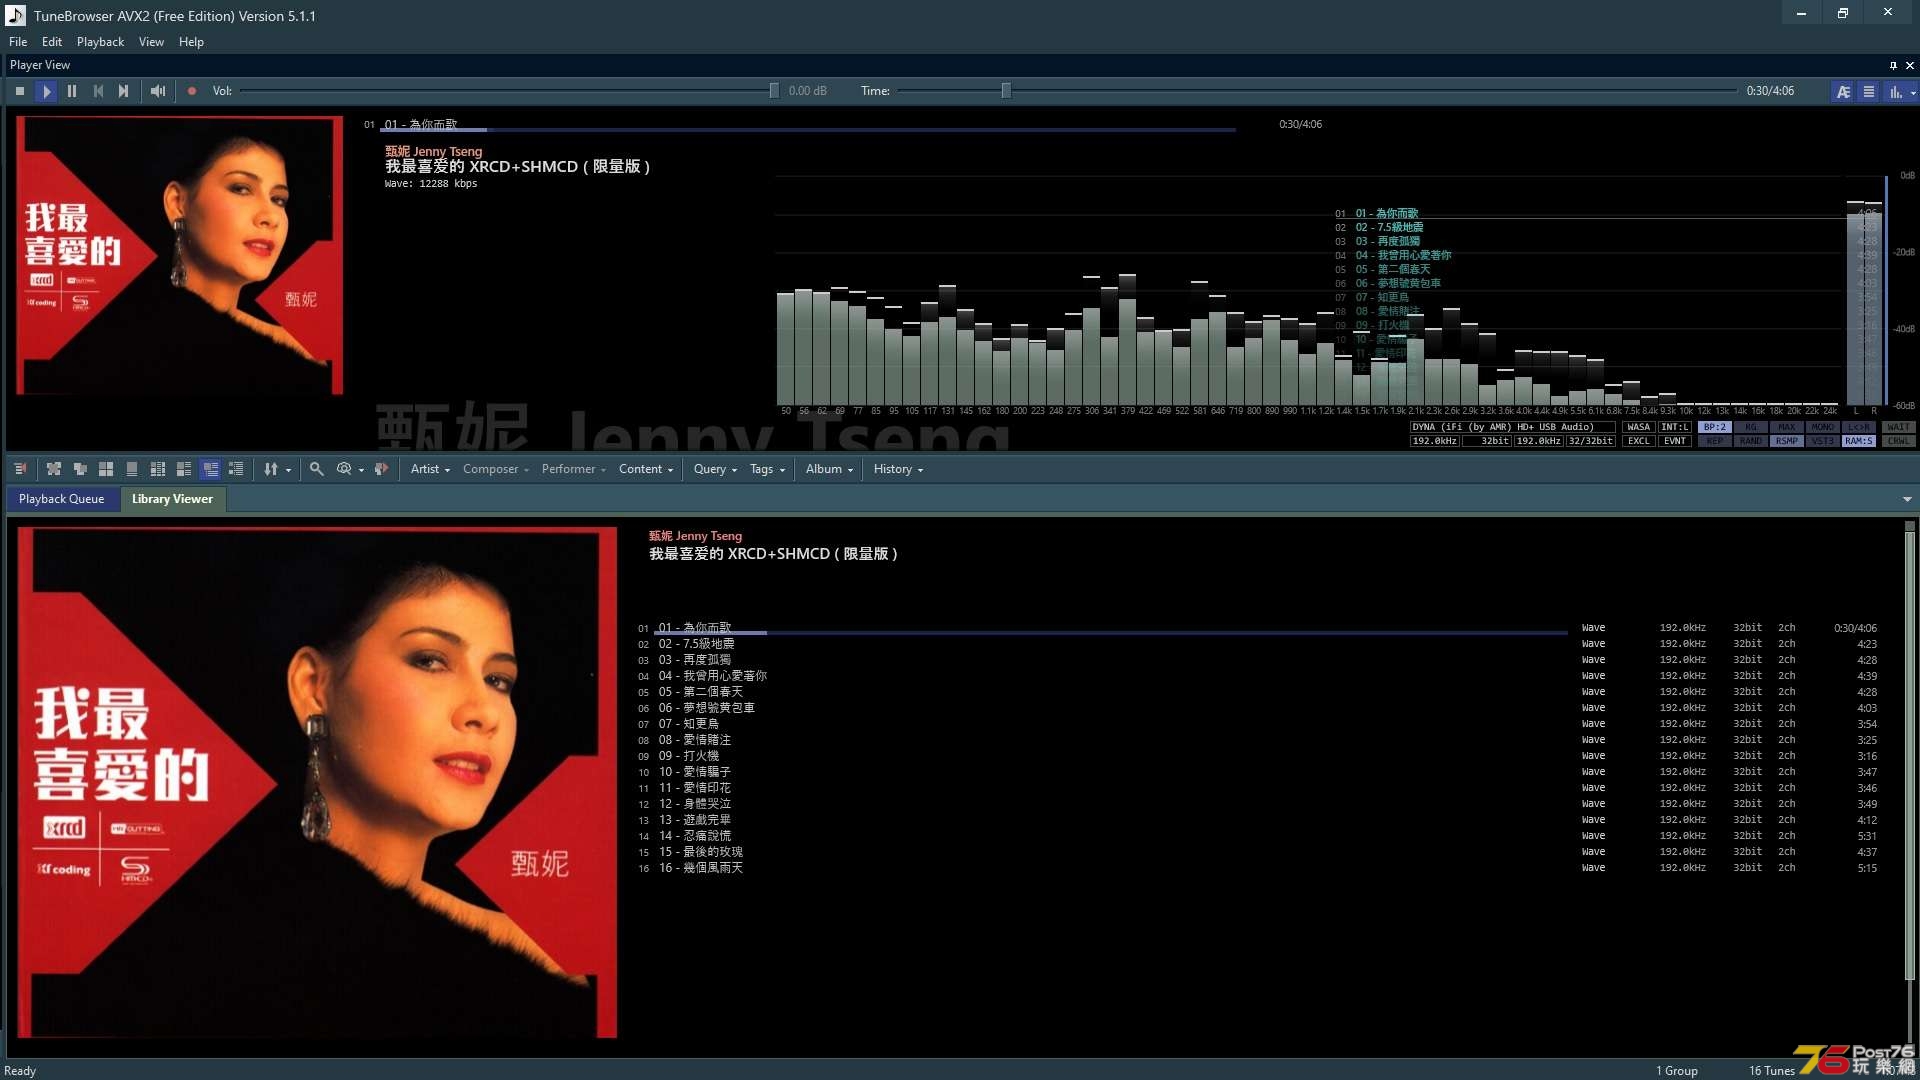Toggle the RAND random indicator
Viewport: 1920px width, 1080px height.
tap(1751, 441)
